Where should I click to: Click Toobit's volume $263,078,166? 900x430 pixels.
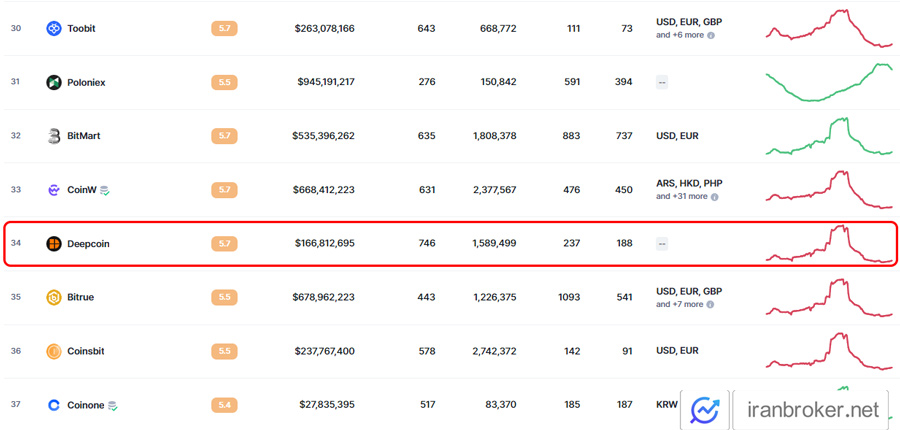(x=324, y=28)
